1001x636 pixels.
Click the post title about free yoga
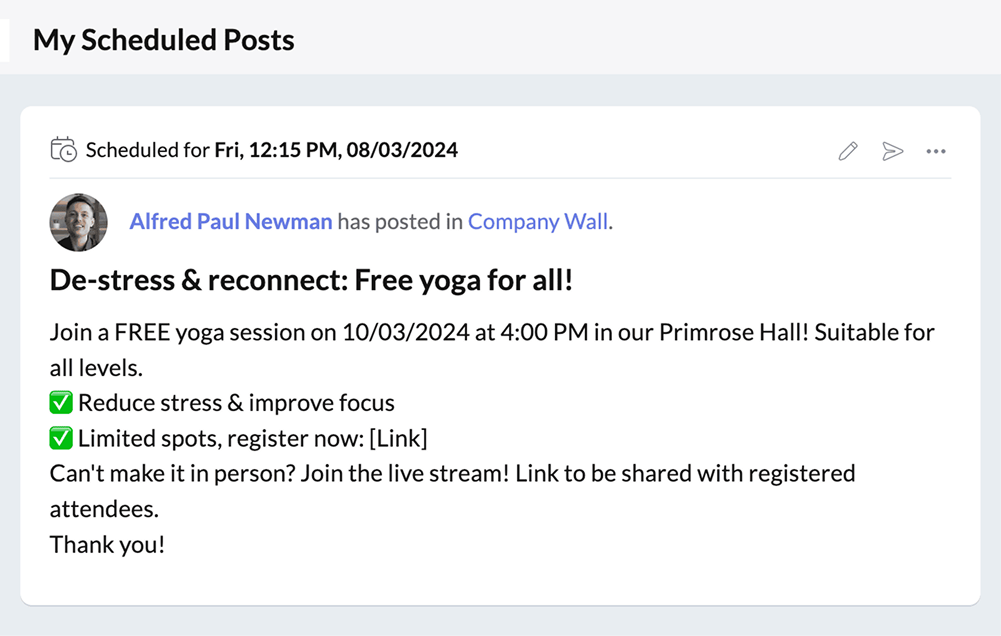[311, 280]
